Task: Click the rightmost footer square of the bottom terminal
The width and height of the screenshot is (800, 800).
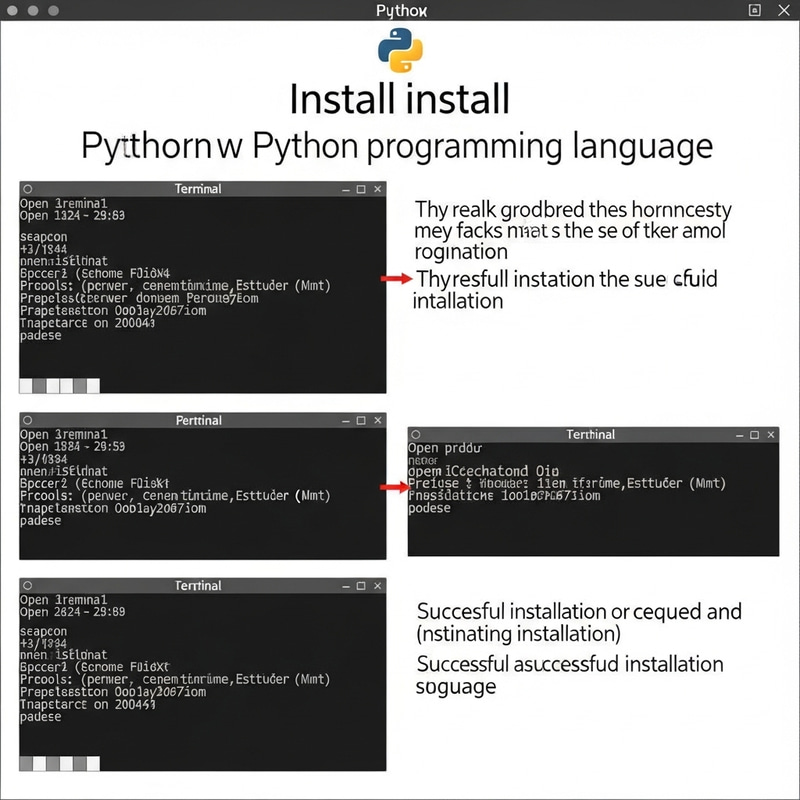Action: [94, 764]
